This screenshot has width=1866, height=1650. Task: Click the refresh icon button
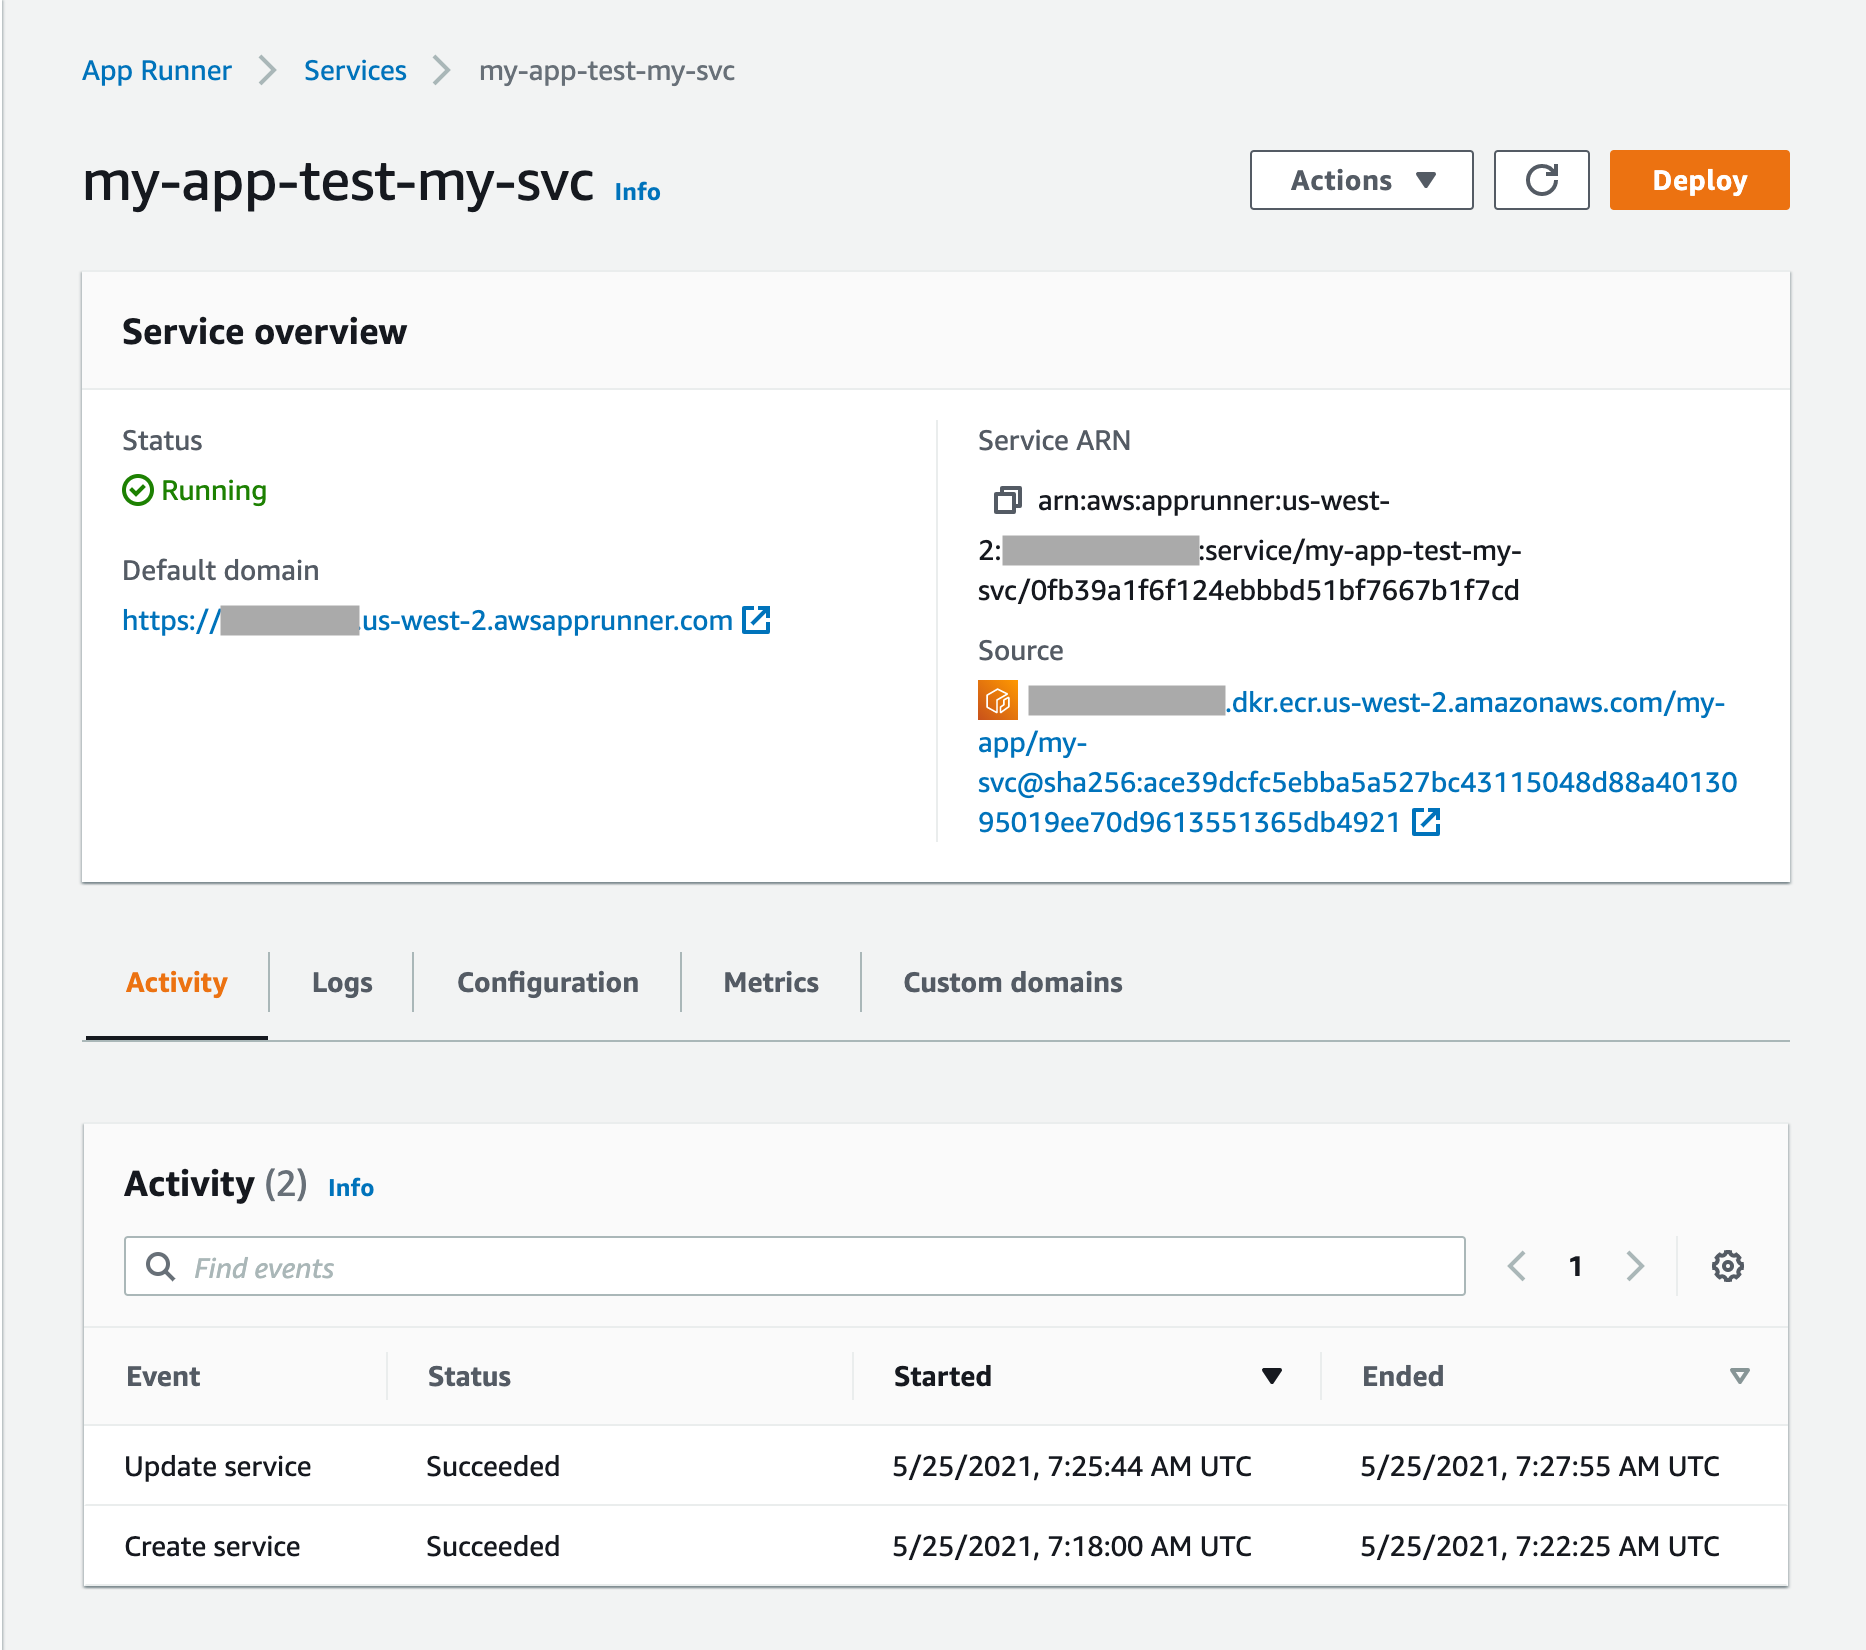[x=1541, y=180]
